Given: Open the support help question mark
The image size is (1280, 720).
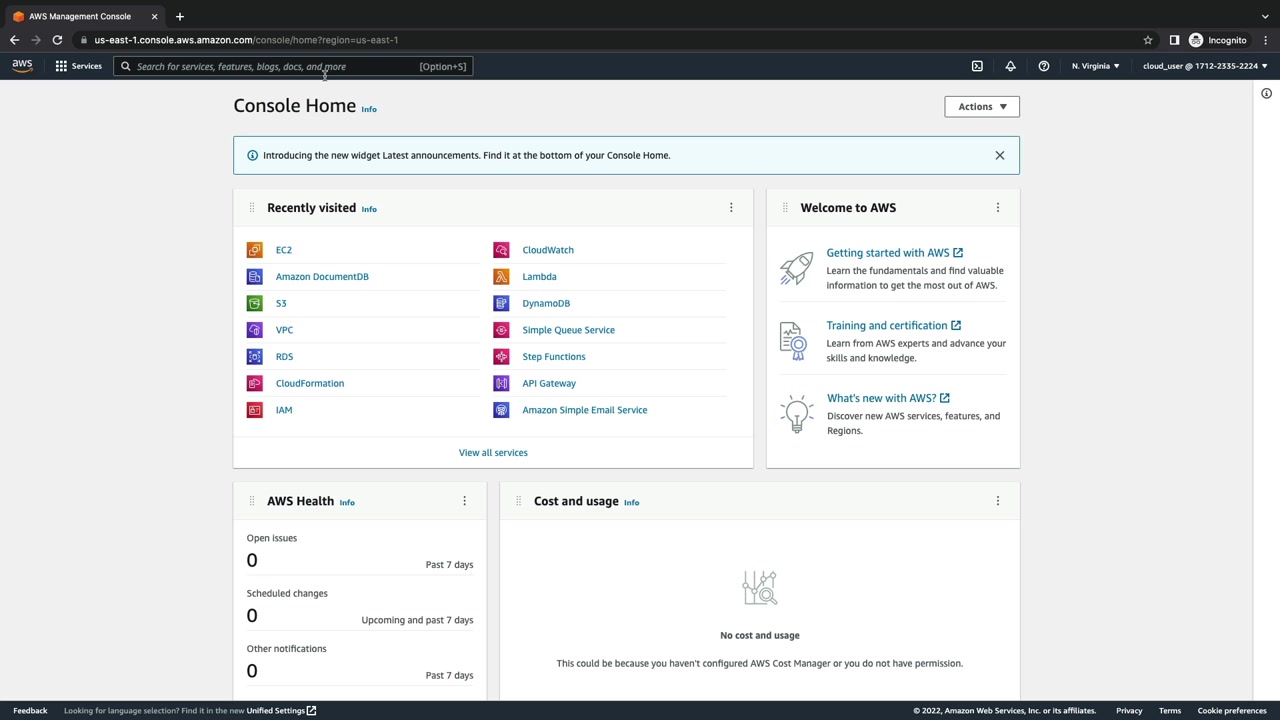Looking at the screenshot, I should [x=1044, y=66].
